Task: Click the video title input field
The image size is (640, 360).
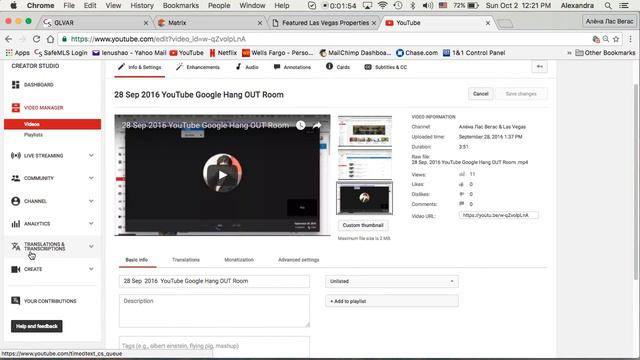Action: [214, 281]
